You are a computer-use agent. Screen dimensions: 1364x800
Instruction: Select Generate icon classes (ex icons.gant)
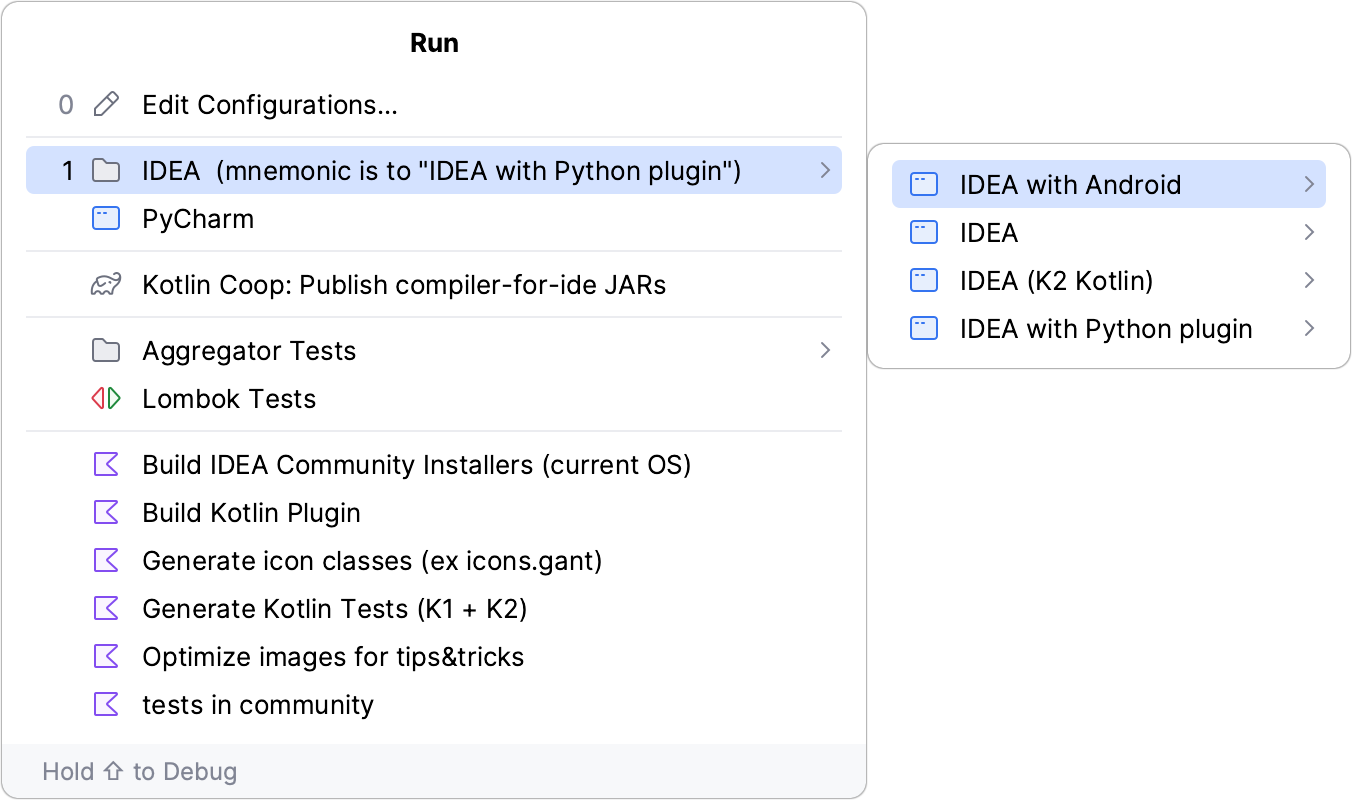coord(434,561)
